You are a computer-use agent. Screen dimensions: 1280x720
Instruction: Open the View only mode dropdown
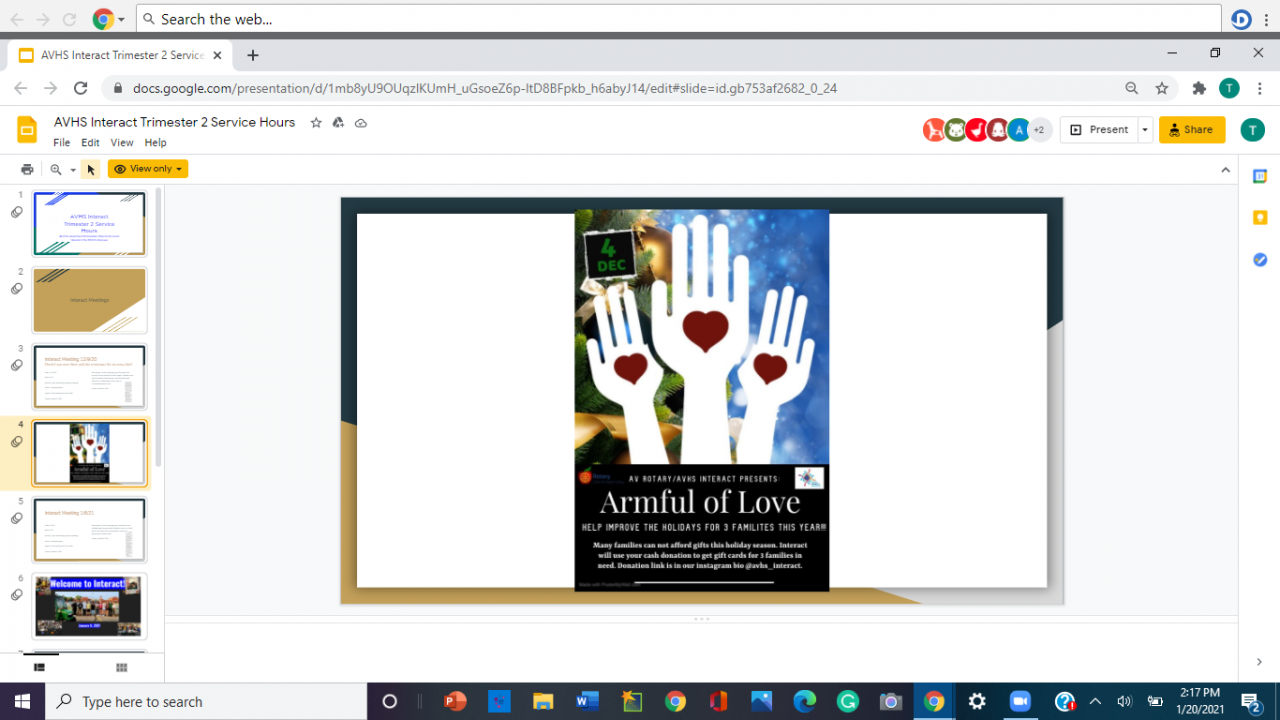(x=148, y=169)
